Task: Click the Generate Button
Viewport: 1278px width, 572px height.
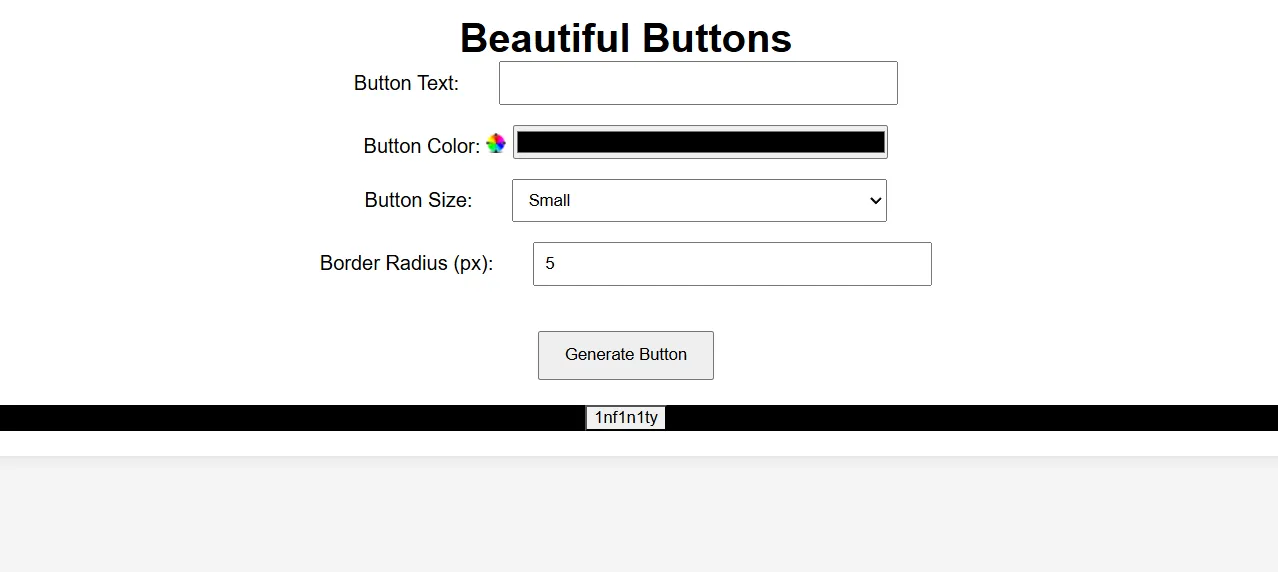Action: (626, 355)
